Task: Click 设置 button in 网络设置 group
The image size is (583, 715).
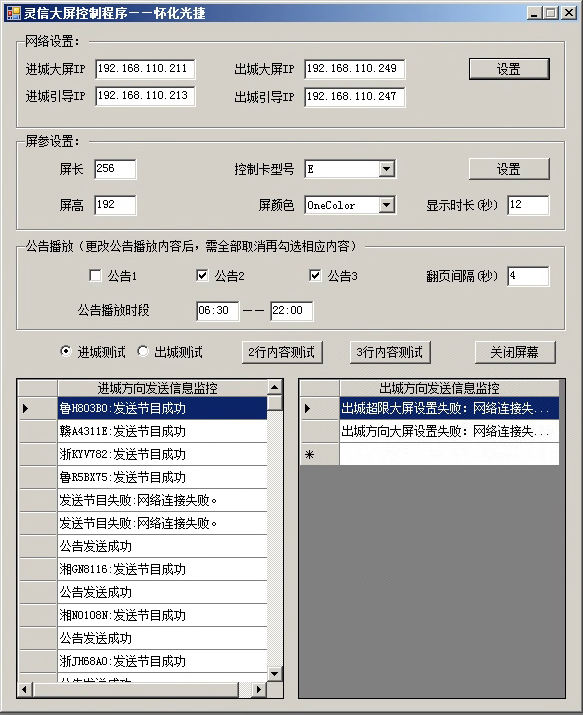Action: tap(509, 69)
